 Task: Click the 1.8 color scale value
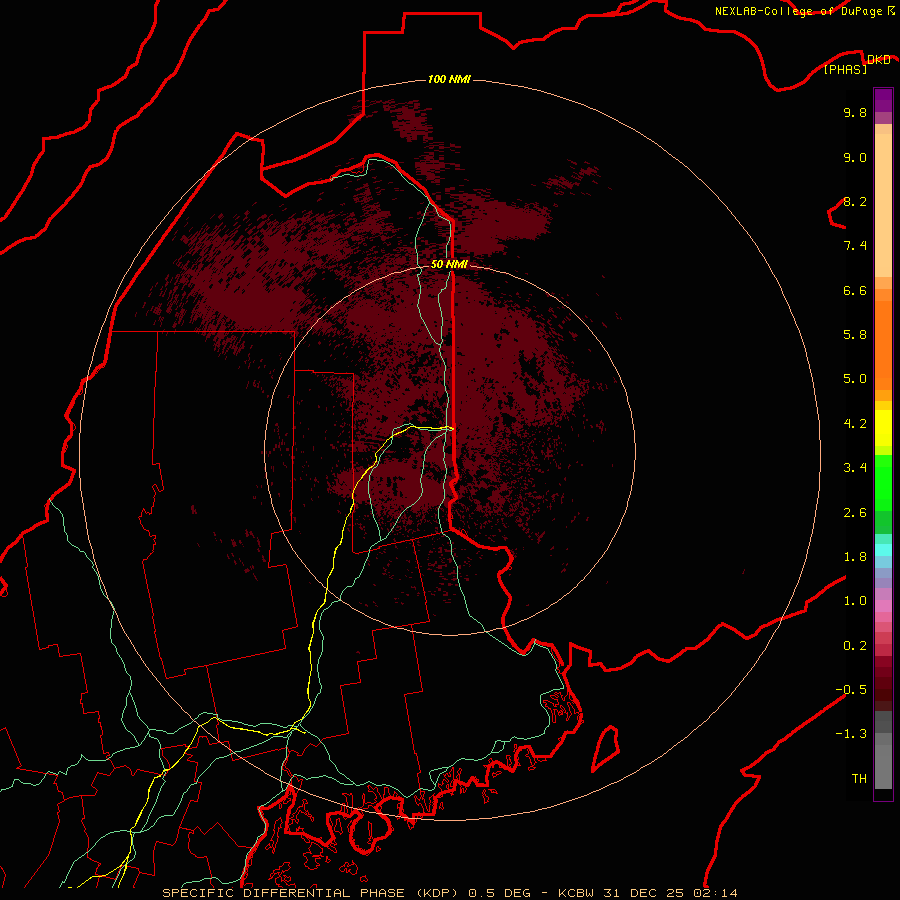pos(855,557)
